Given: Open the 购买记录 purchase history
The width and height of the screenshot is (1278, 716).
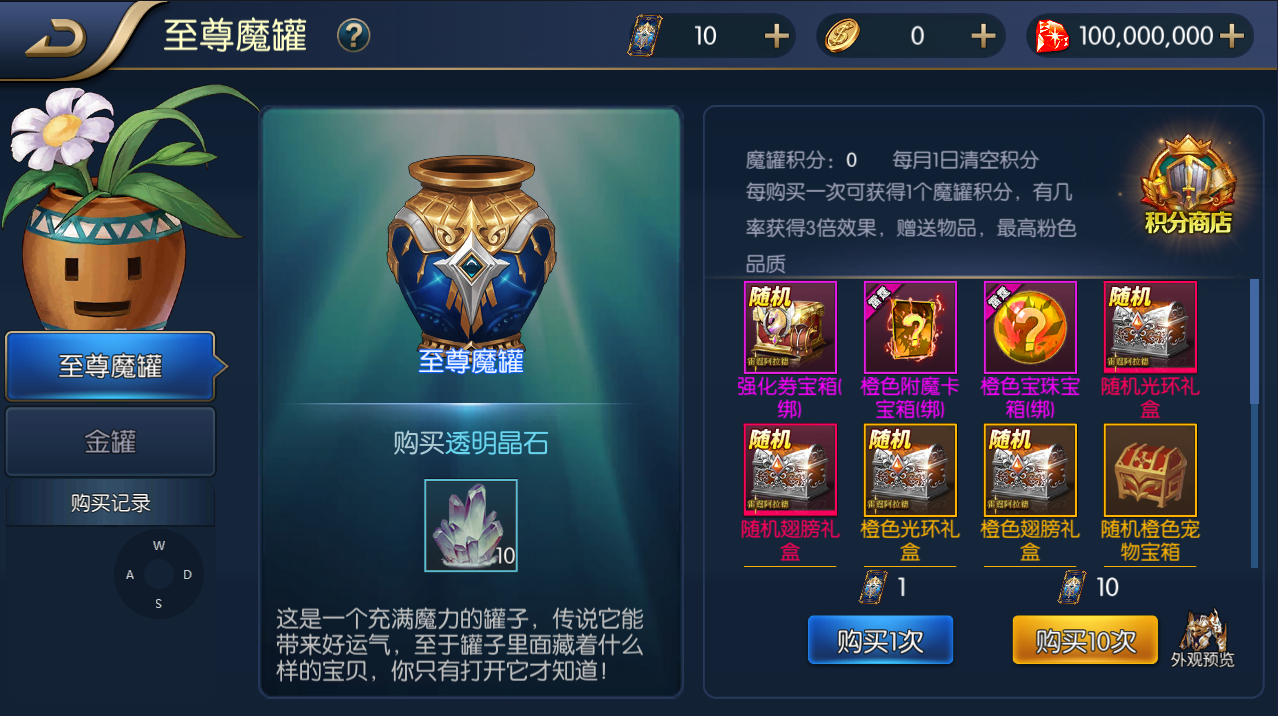Looking at the screenshot, I should pos(111,503).
